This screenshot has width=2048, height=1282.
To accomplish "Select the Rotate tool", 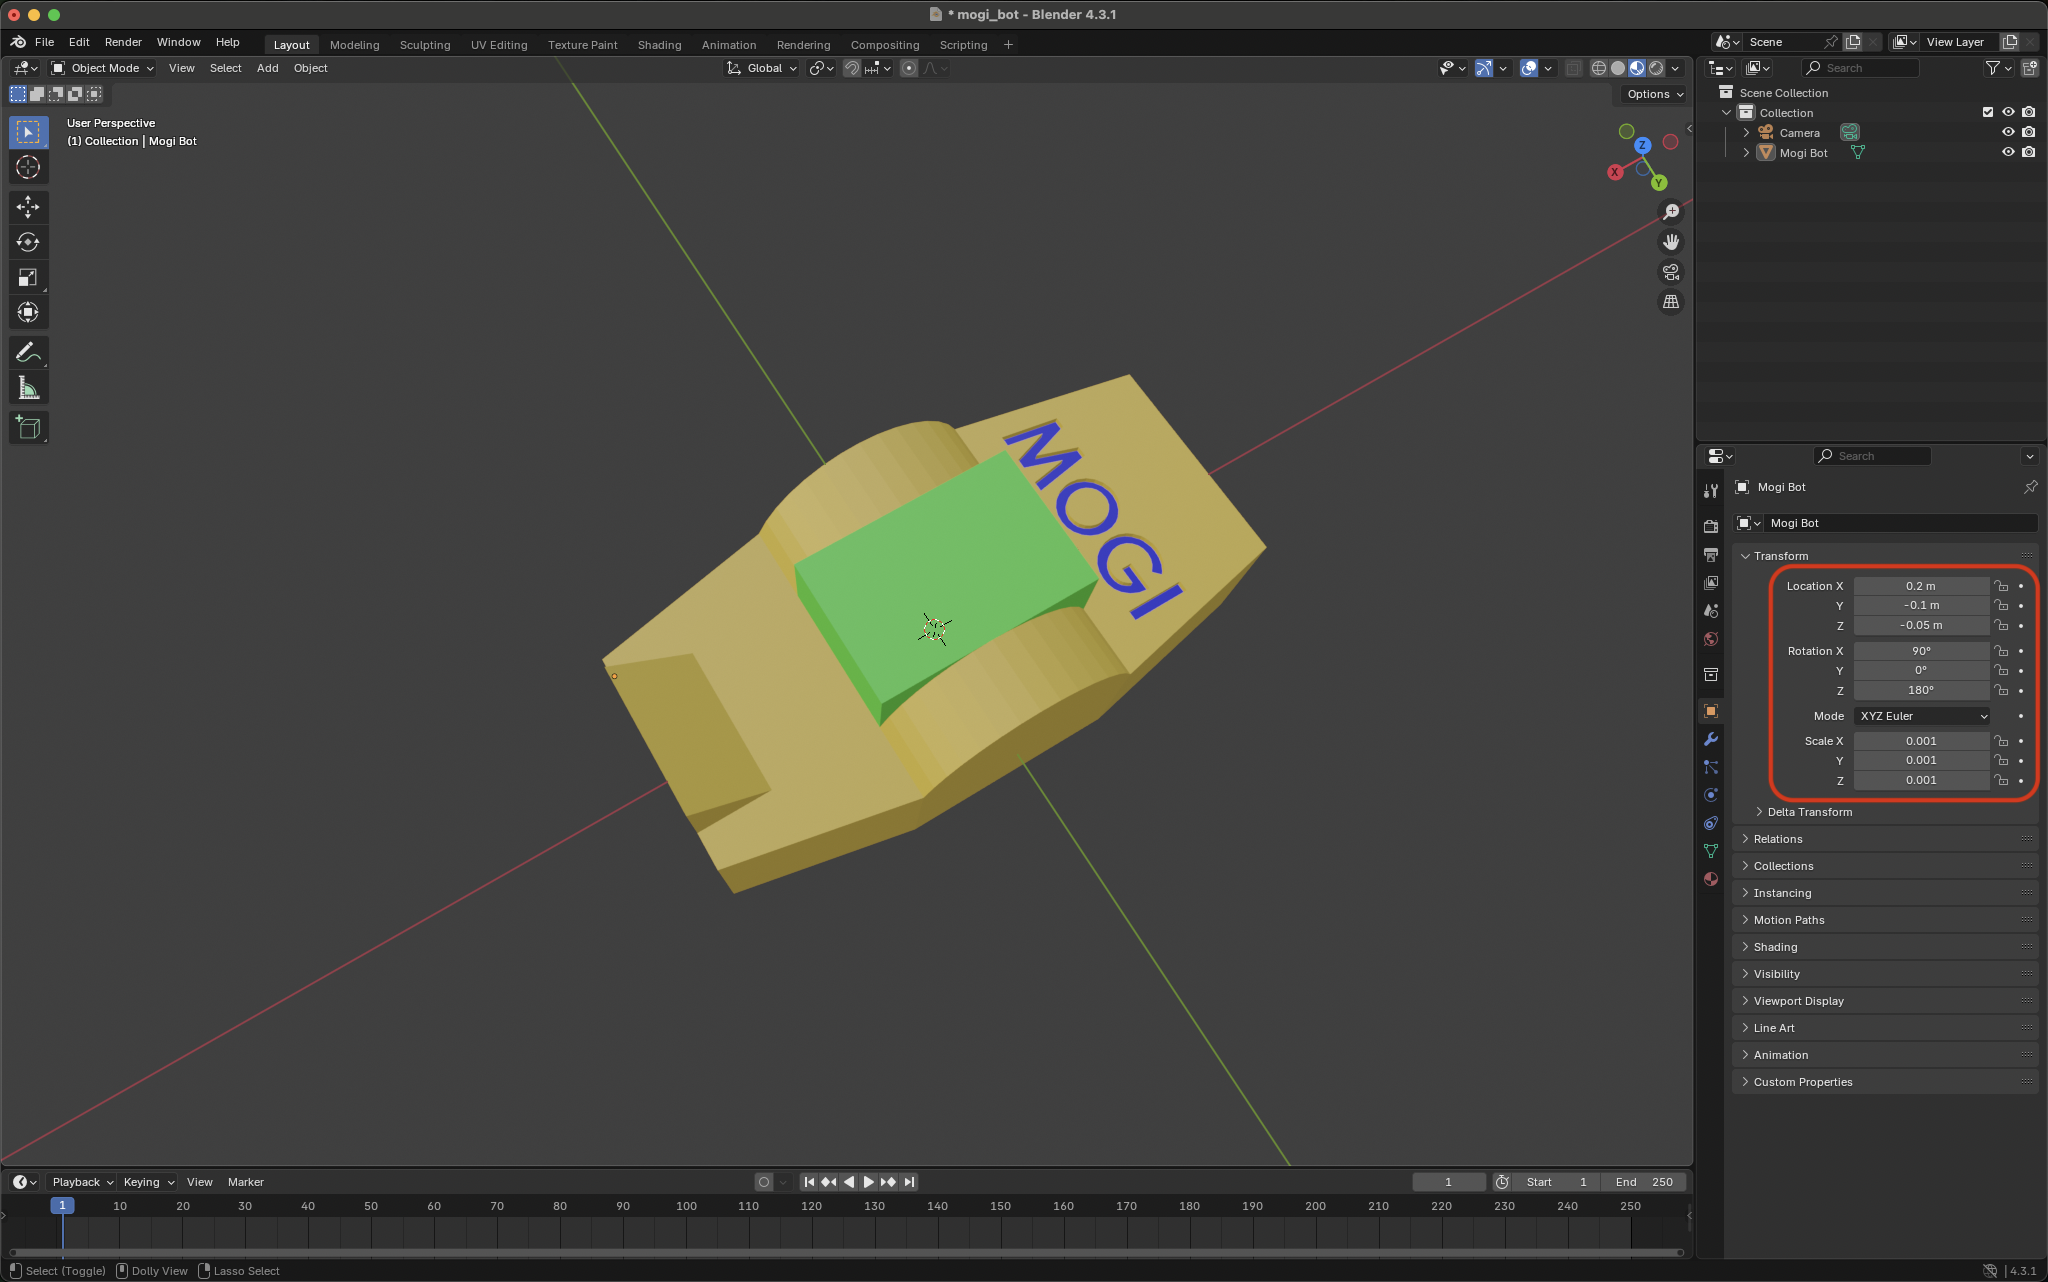I will coord(28,242).
